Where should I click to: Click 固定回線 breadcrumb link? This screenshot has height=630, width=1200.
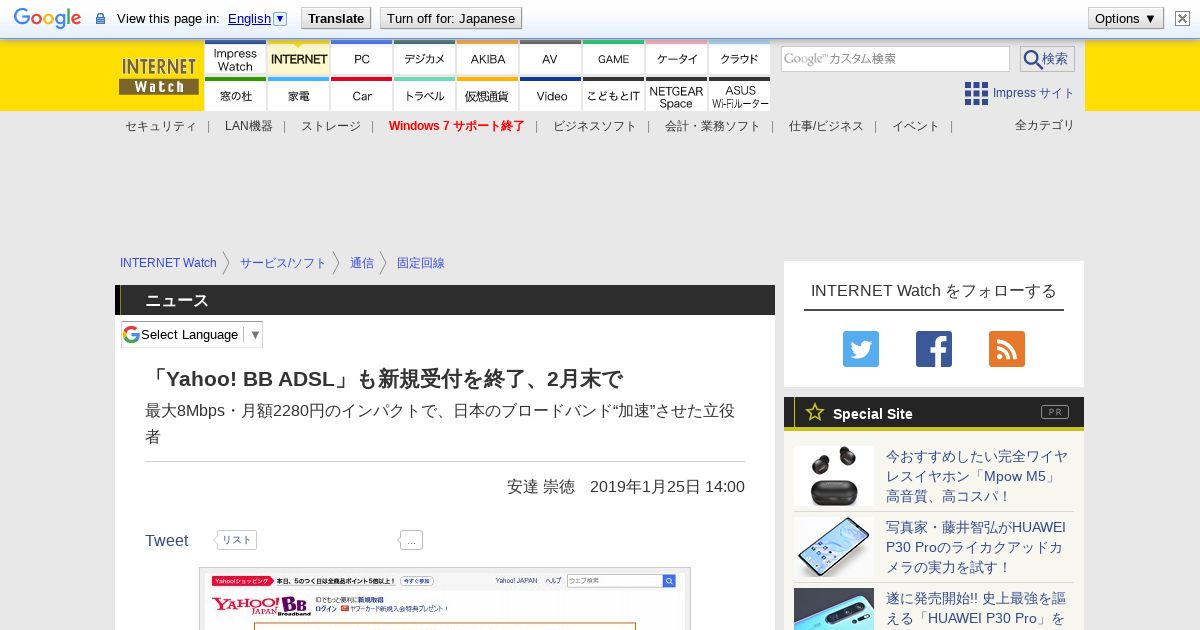click(x=421, y=263)
